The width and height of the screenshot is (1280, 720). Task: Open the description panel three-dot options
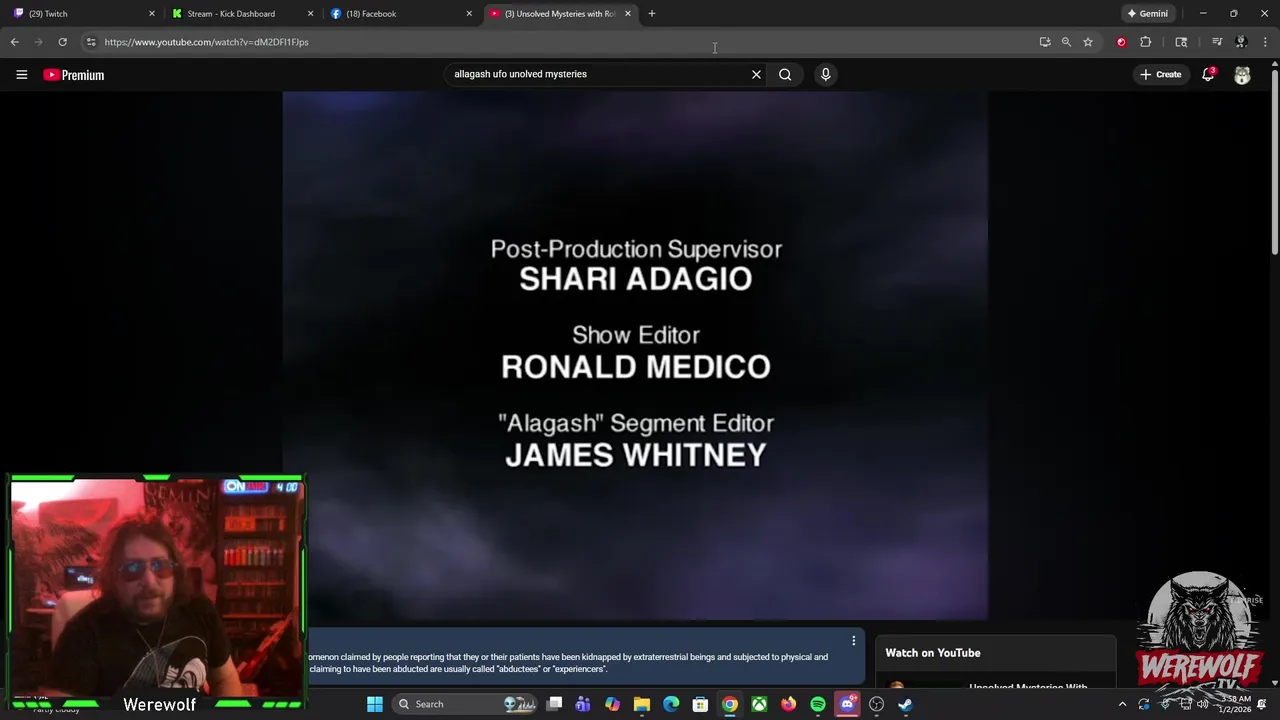point(853,641)
